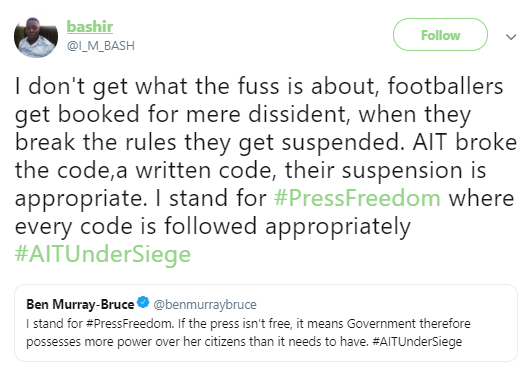
Task: Click the text "AIT broke" in tweet
Action: coord(465,142)
